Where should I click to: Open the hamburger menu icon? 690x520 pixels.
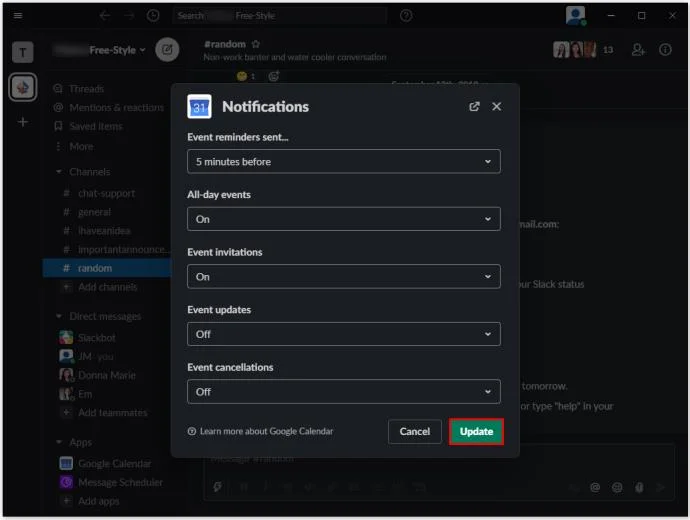click(x=18, y=15)
